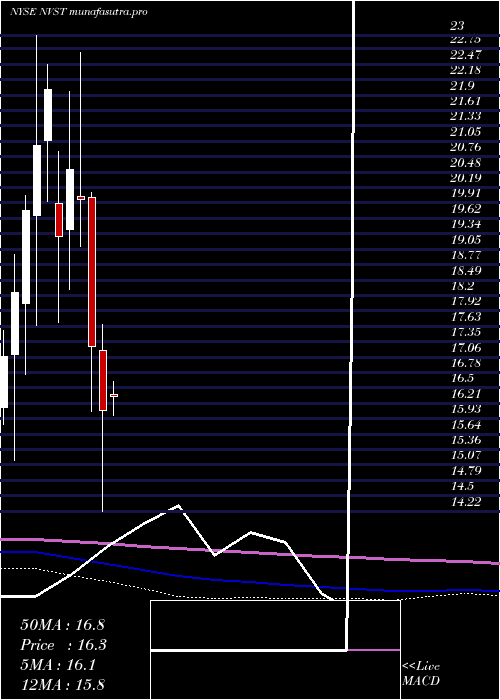Image resolution: width=500 pixels, height=700 pixels.
Task: Click the 19.62 price axis label
Action: [466, 209]
